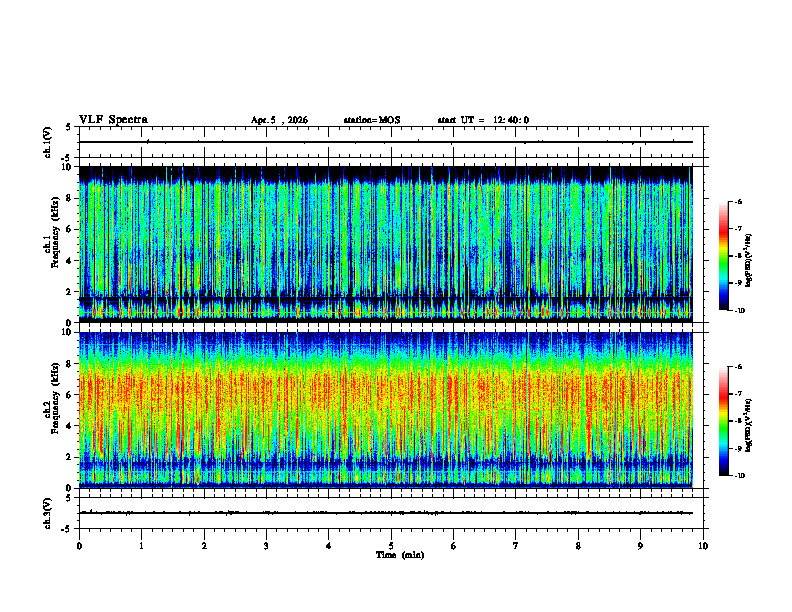Click the Apr. 5, 2026 date label
This screenshot has width=792, height=612.
(279, 120)
